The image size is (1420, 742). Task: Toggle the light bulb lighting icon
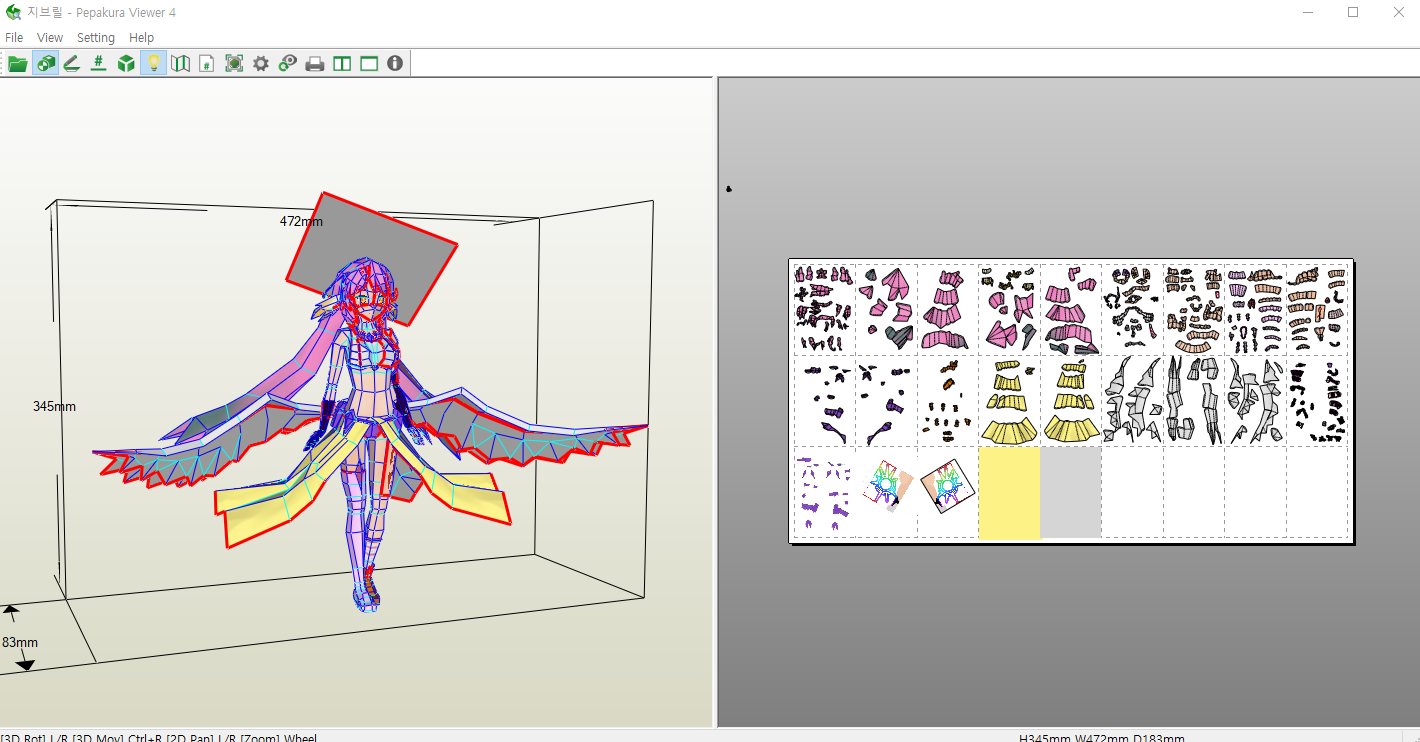(x=153, y=64)
